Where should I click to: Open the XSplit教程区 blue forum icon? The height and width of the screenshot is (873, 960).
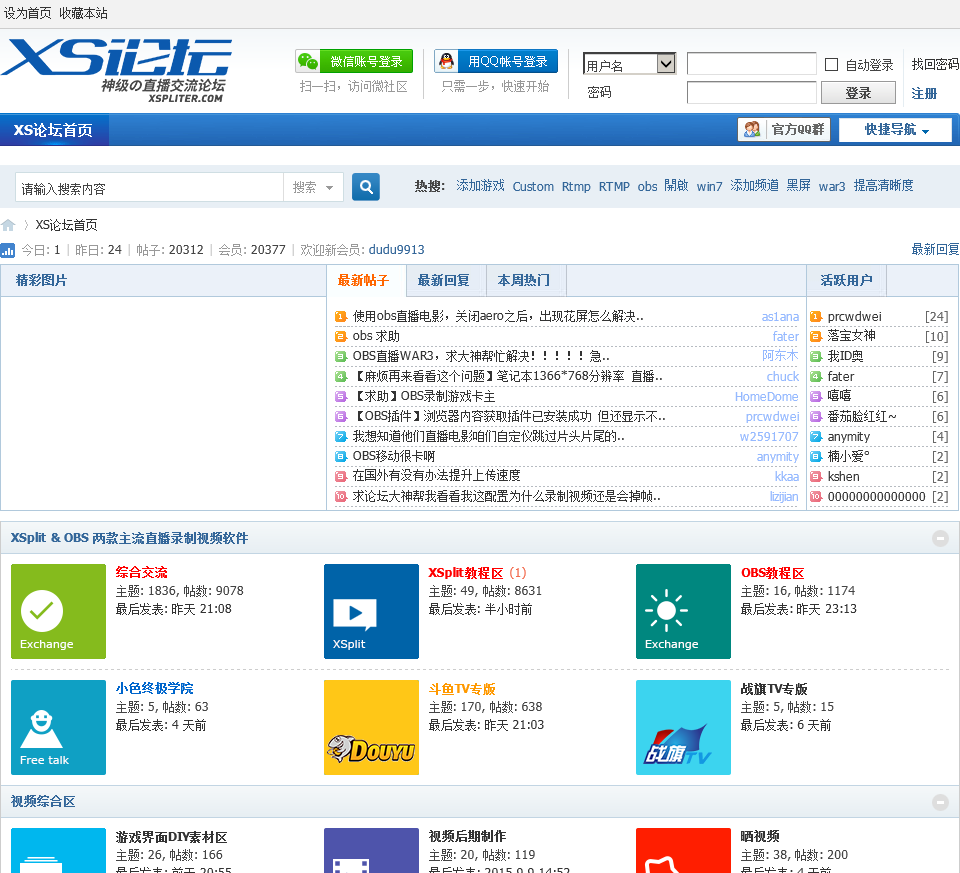tap(371, 611)
